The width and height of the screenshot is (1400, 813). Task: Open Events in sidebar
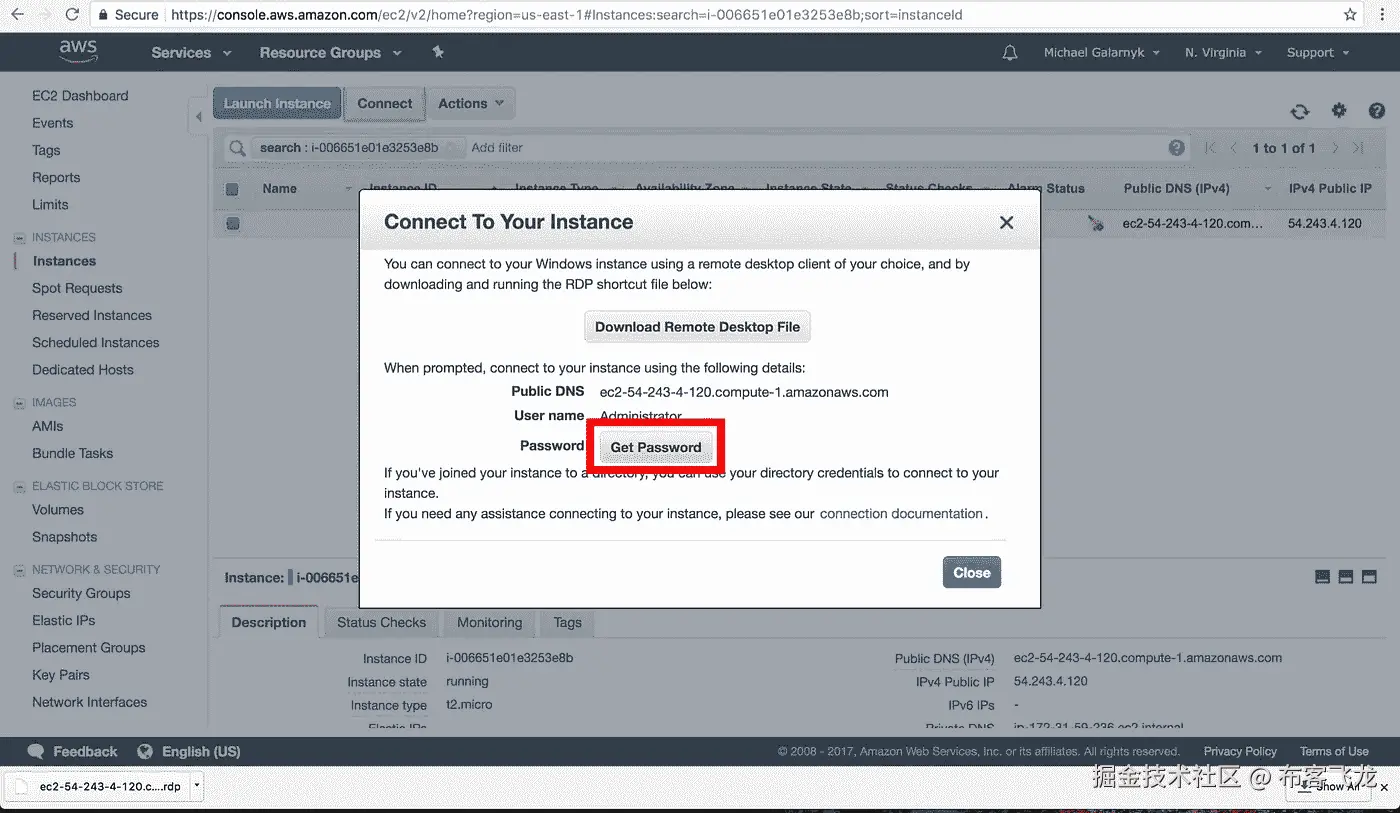(52, 123)
